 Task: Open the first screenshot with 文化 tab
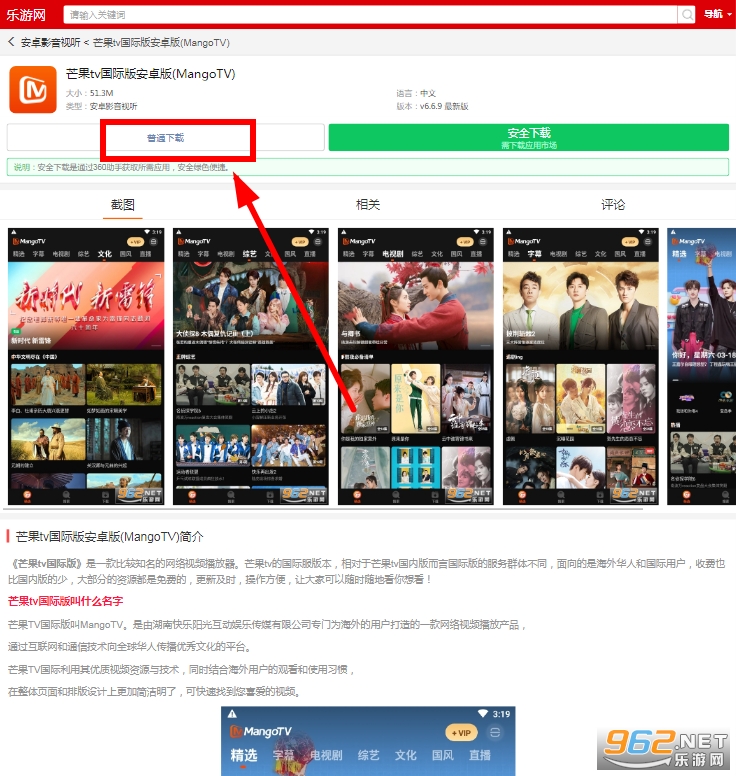pyautogui.click(x=86, y=366)
